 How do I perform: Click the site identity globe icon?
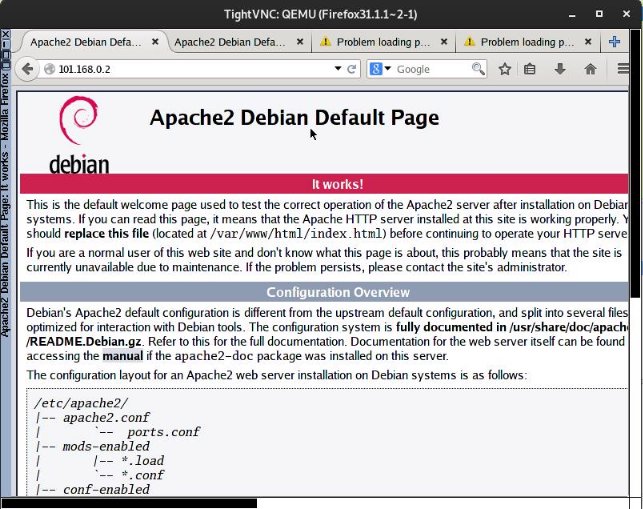tap(49, 69)
